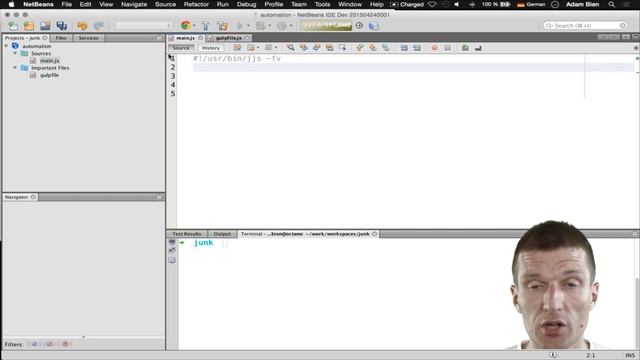
Task: Open macOS Spotlight search icon
Action: (x=611, y=4)
